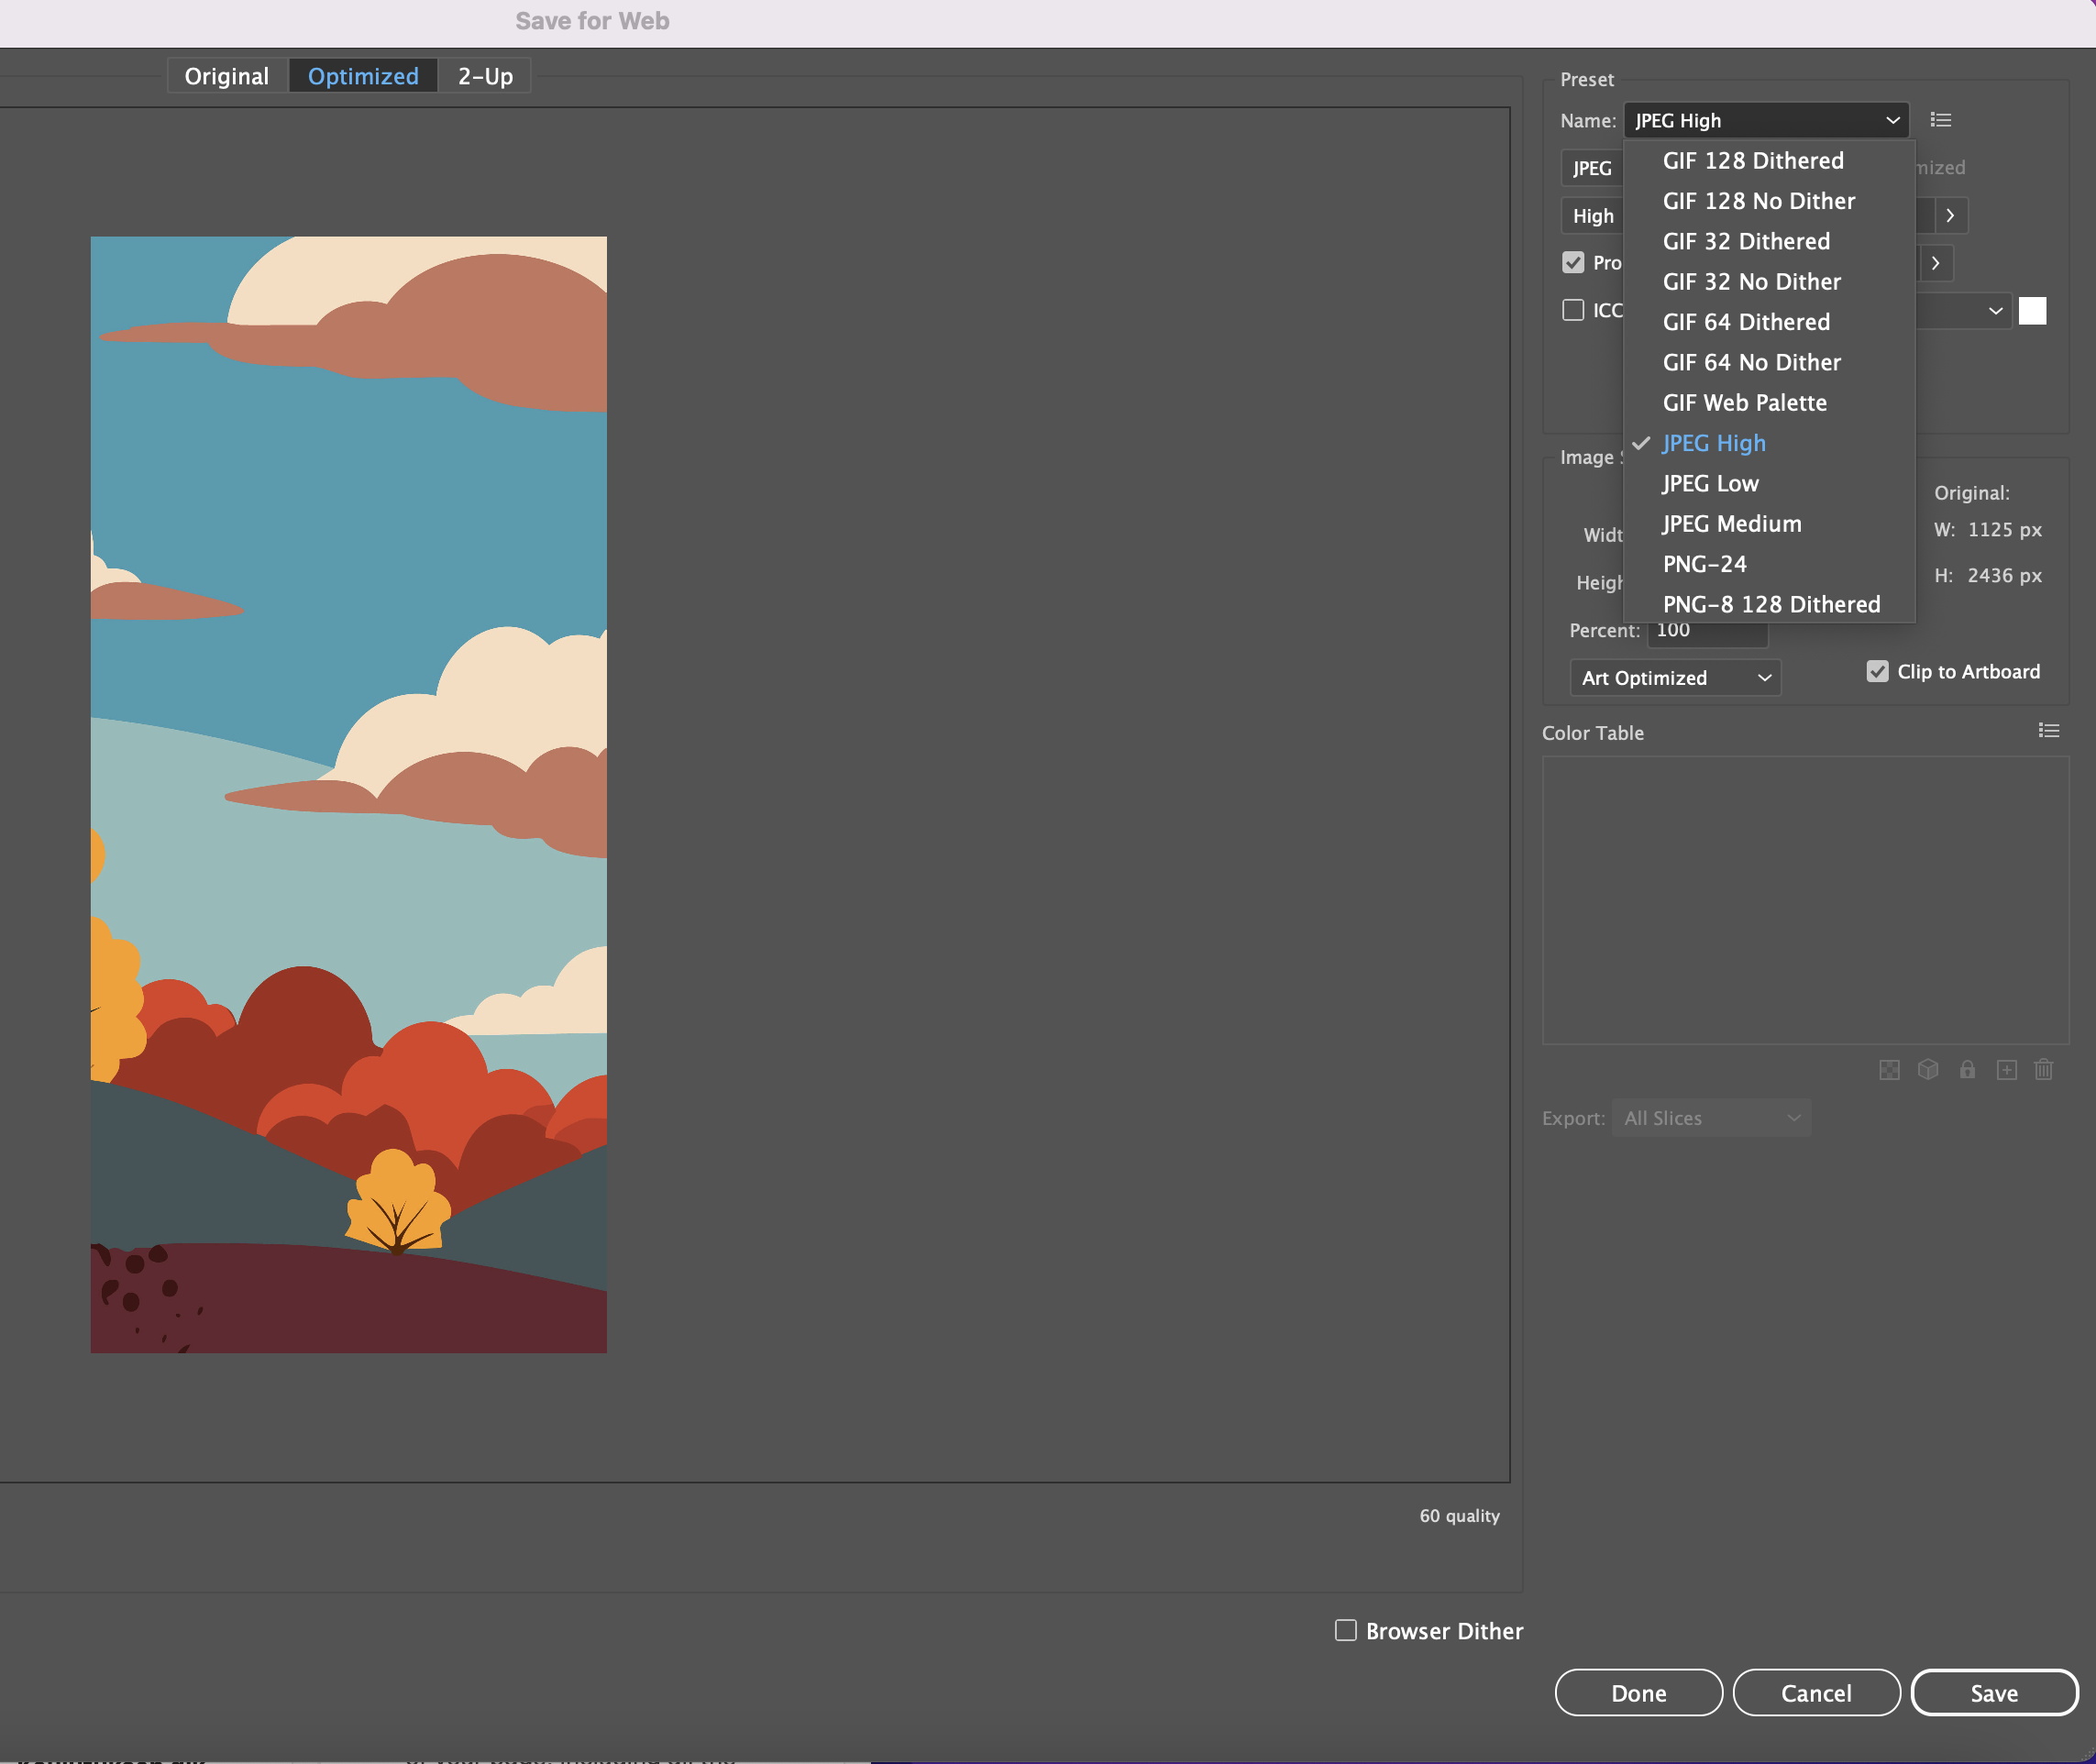This screenshot has width=2096, height=1764.
Task: Click the lock color icon
Action: (x=1967, y=1070)
